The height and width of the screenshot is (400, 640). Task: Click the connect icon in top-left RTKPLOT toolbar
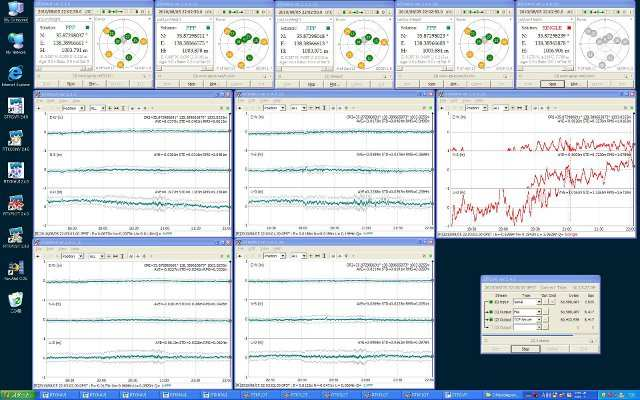pyautogui.click(x=38, y=108)
